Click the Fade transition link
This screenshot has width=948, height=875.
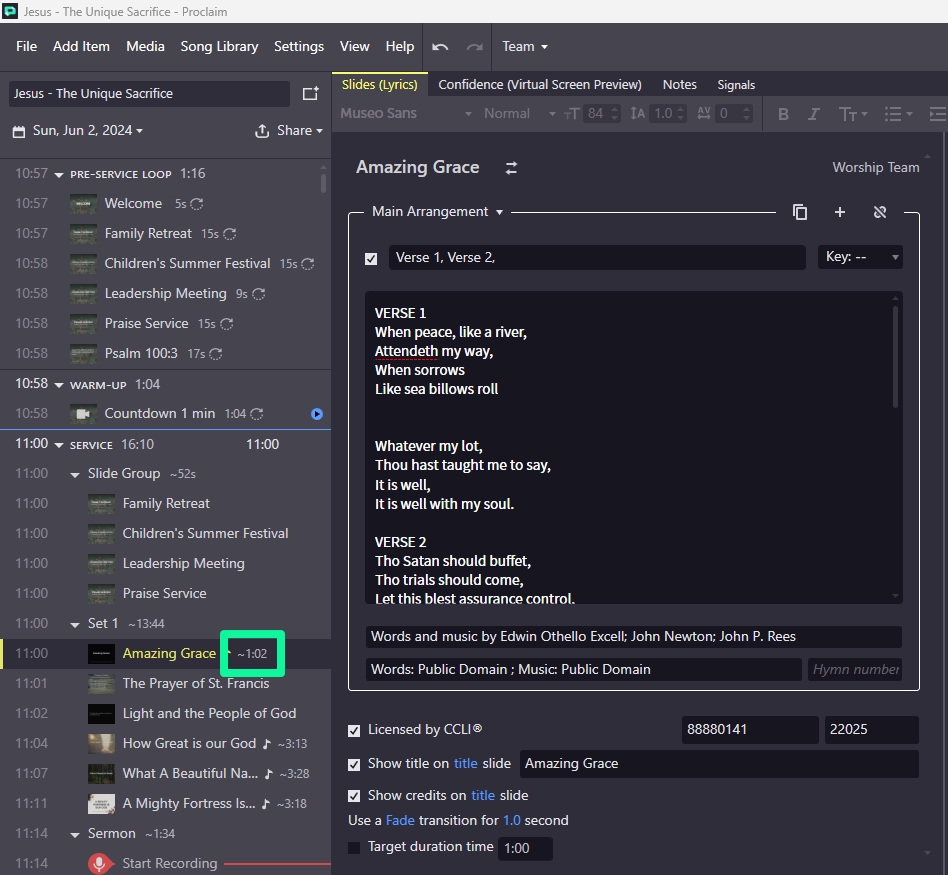(400, 821)
